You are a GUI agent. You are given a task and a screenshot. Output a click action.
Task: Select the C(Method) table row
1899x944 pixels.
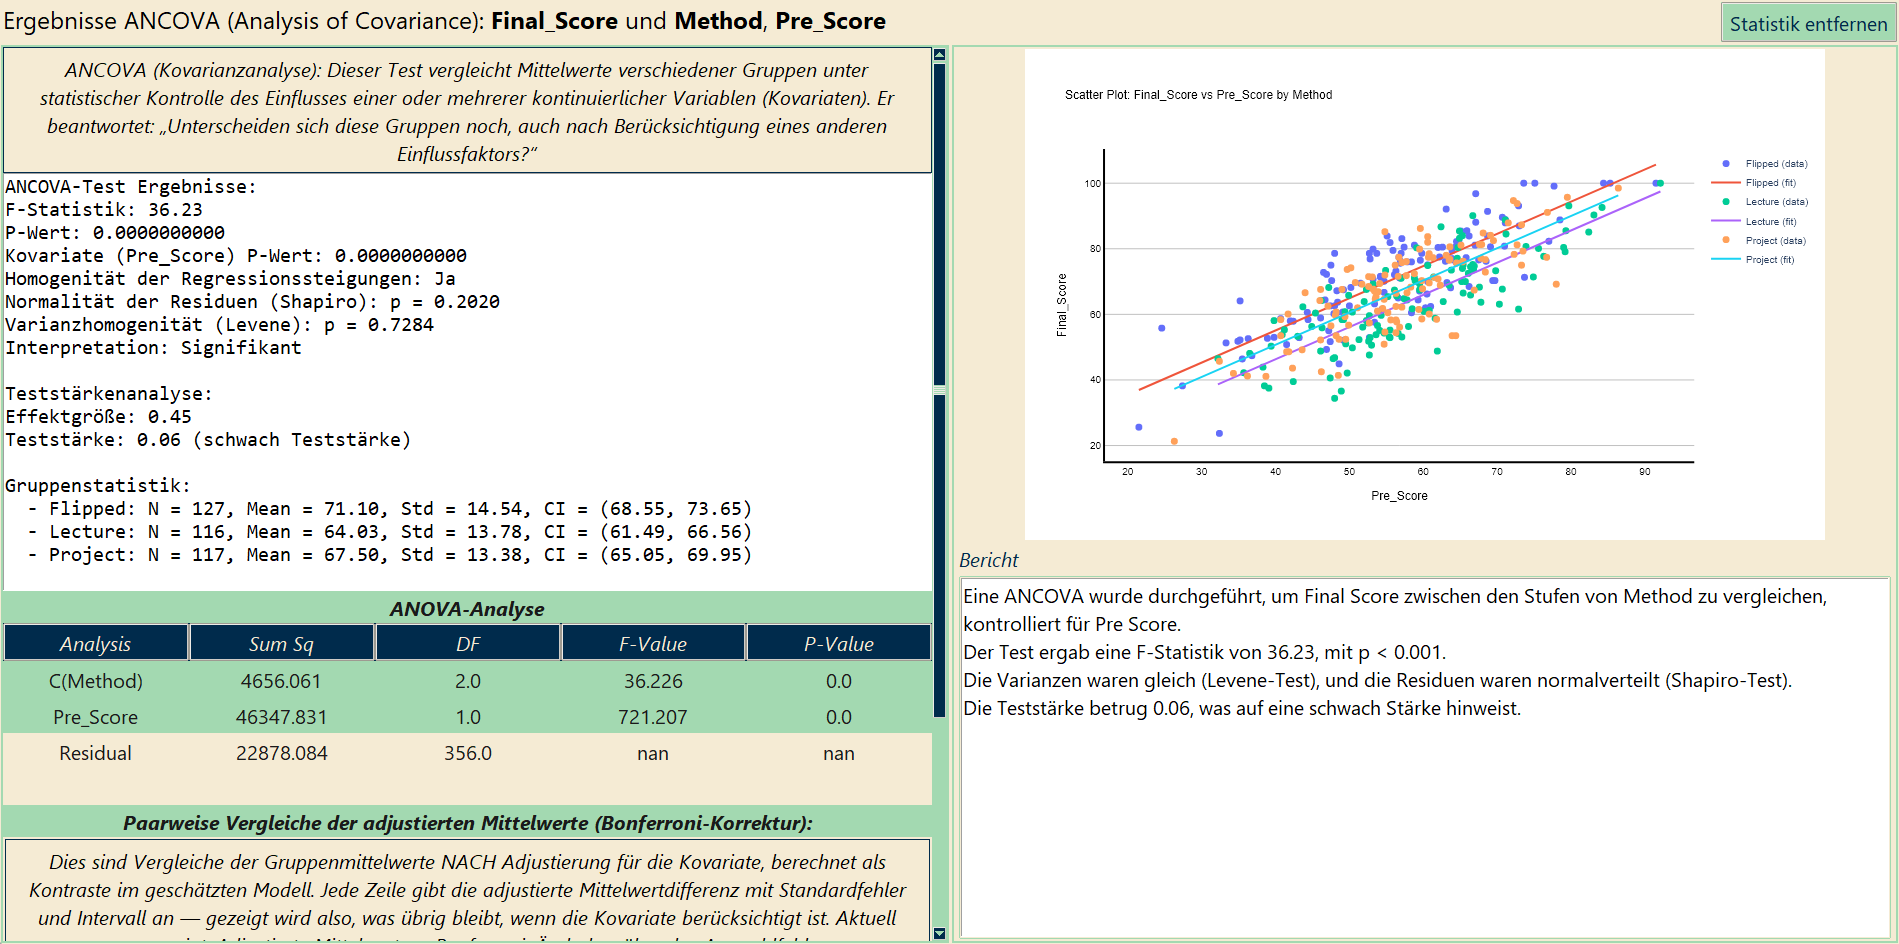(x=467, y=681)
